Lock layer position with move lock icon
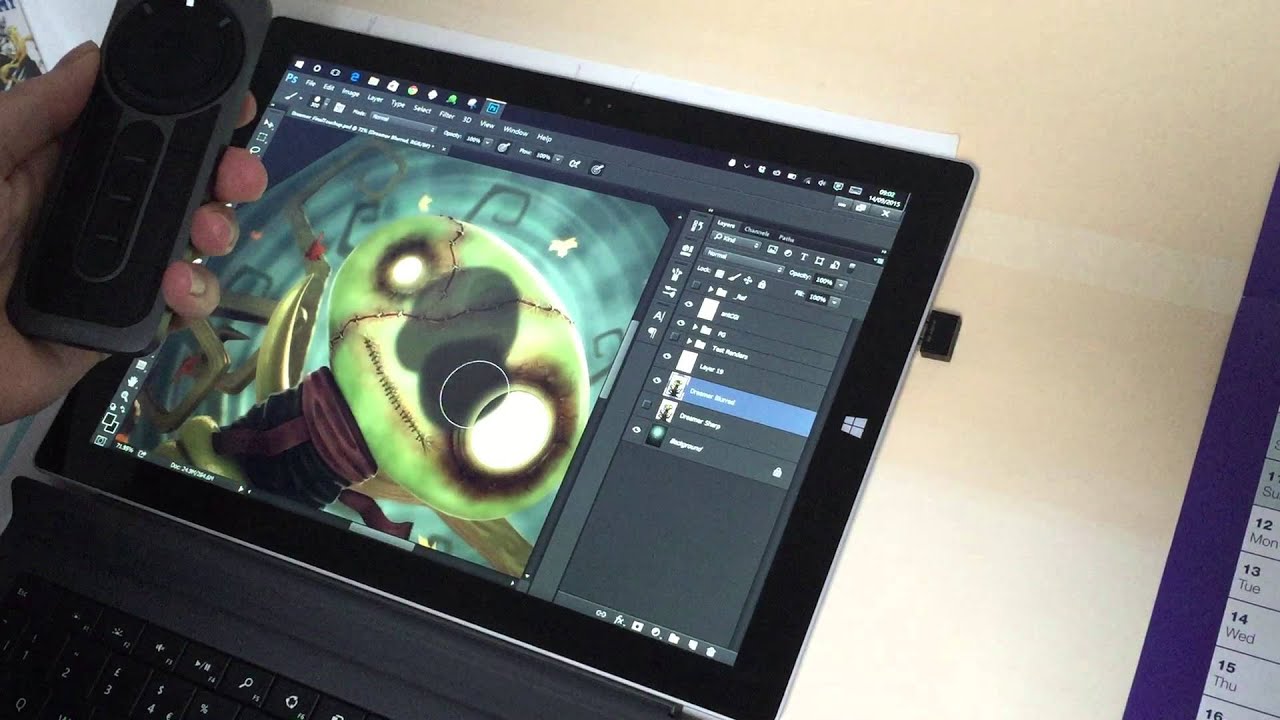Viewport: 1280px width, 720px height. [748, 280]
